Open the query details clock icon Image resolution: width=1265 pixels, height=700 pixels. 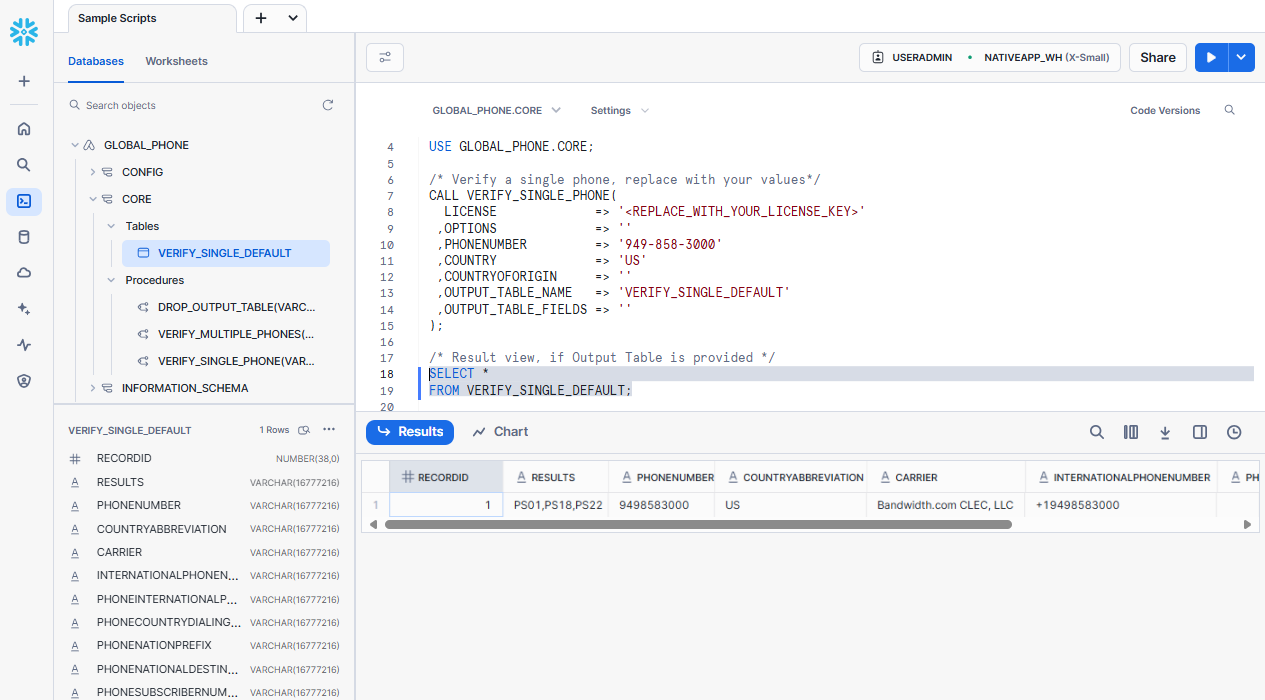[x=1234, y=432]
